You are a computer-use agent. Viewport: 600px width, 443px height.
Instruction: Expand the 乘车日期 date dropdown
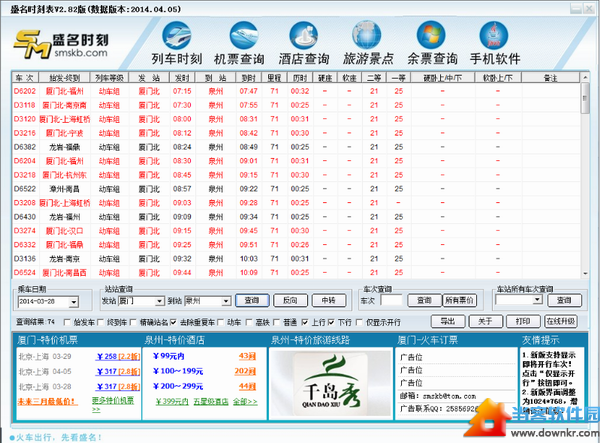click(74, 302)
